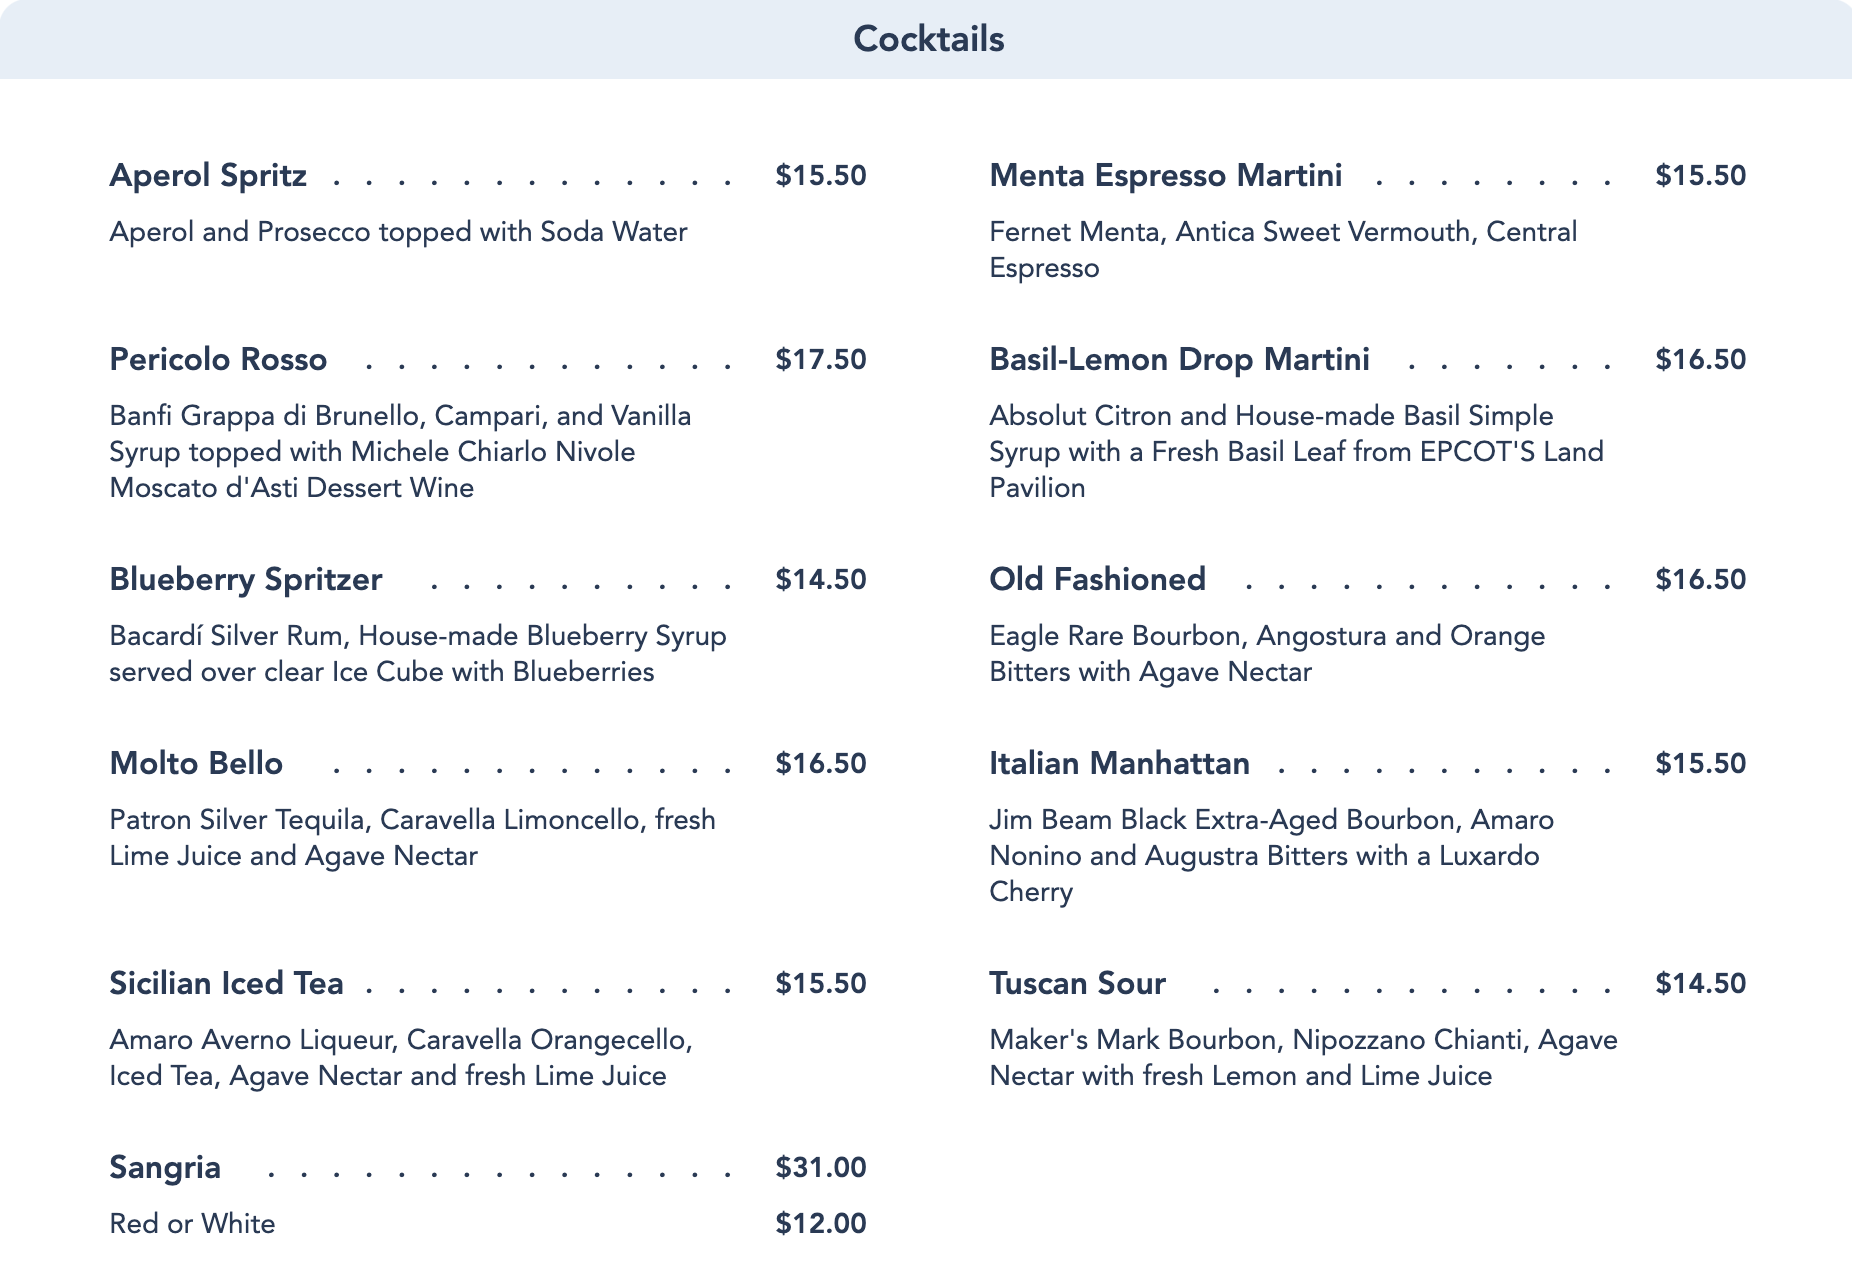Open the Blueberry Spritzer menu item
Screen dimensions: 1852x1266
click(x=245, y=579)
